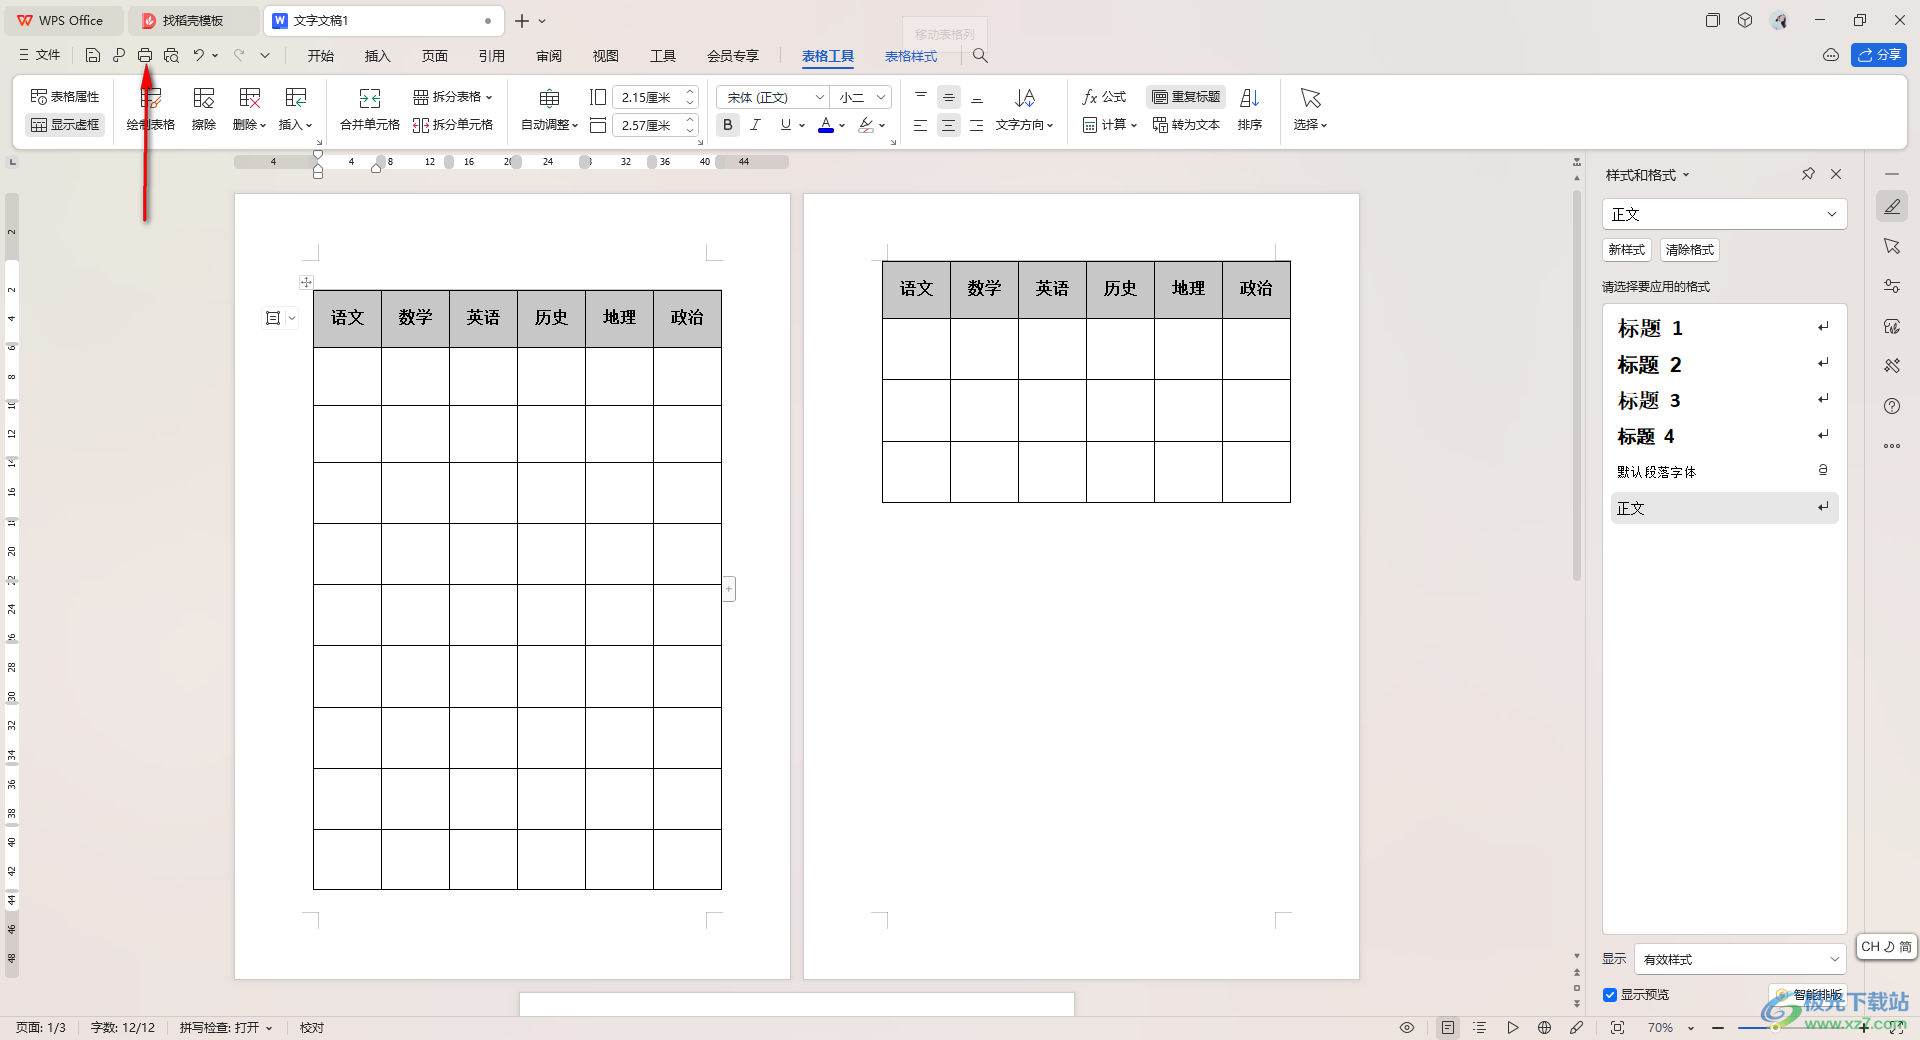Click the settings sliders icon in right sidebar
The width and height of the screenshot is (1920, 1040).
(x=1892, y=286)
